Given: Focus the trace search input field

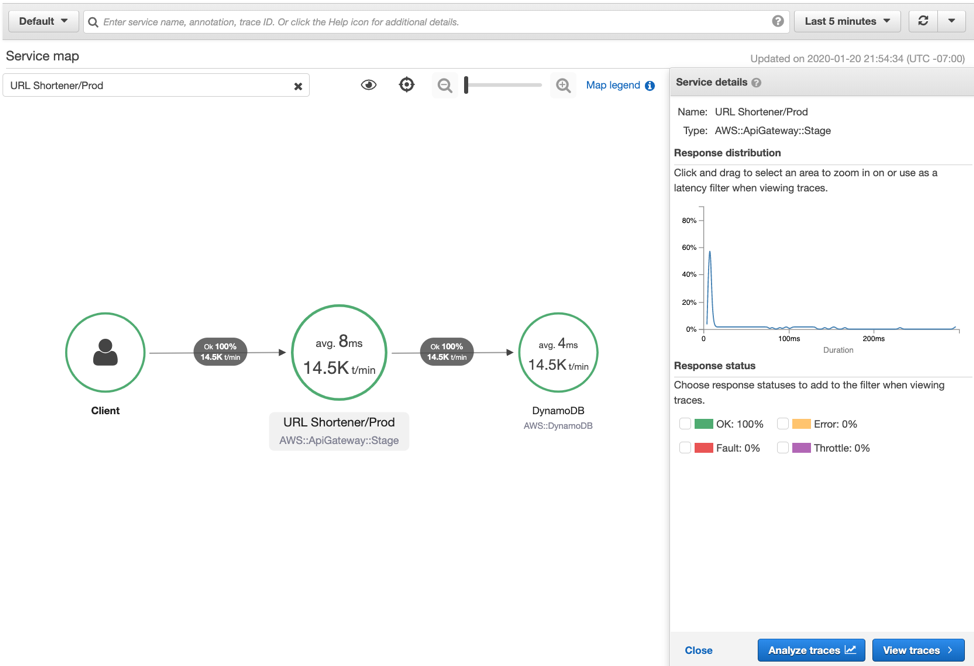Looking at the screenshot, I should (436, 22).
